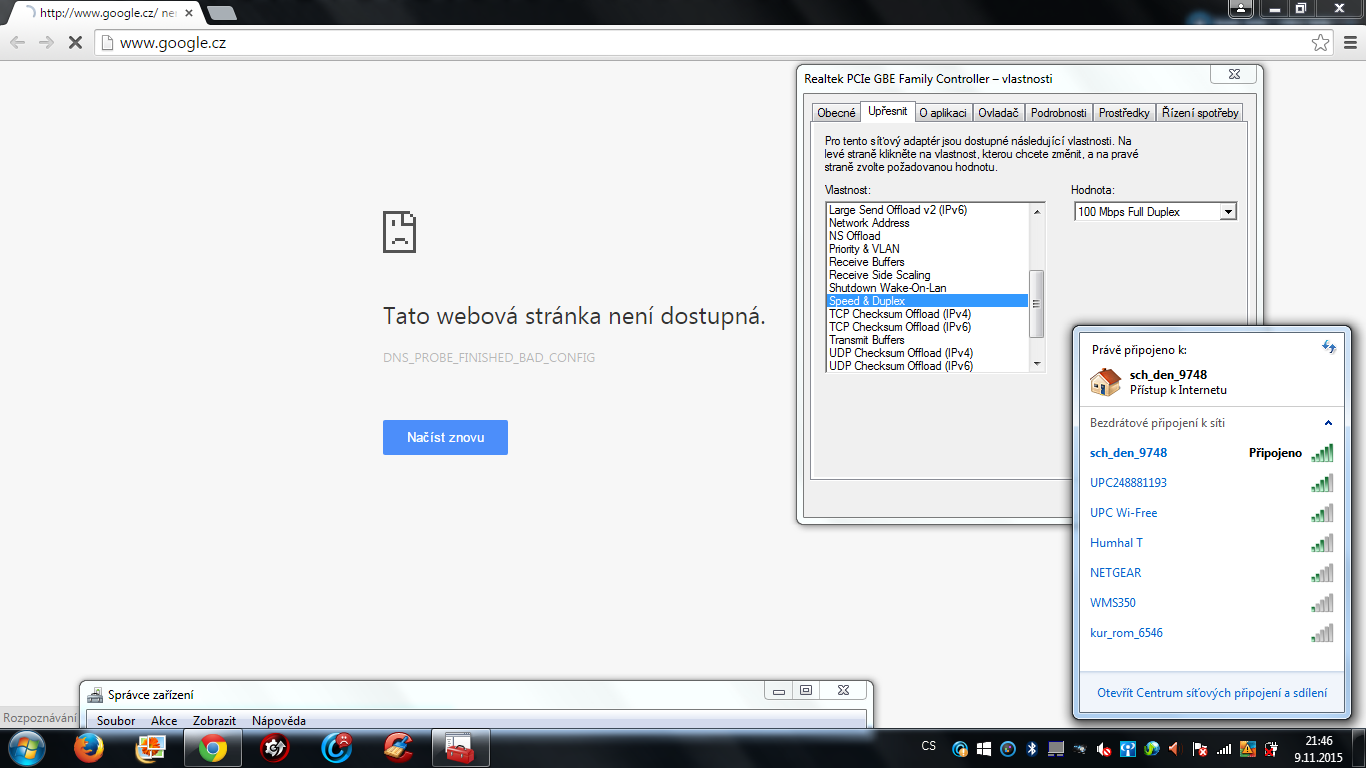Open the Akce menu in Správce zařízení

164,721
